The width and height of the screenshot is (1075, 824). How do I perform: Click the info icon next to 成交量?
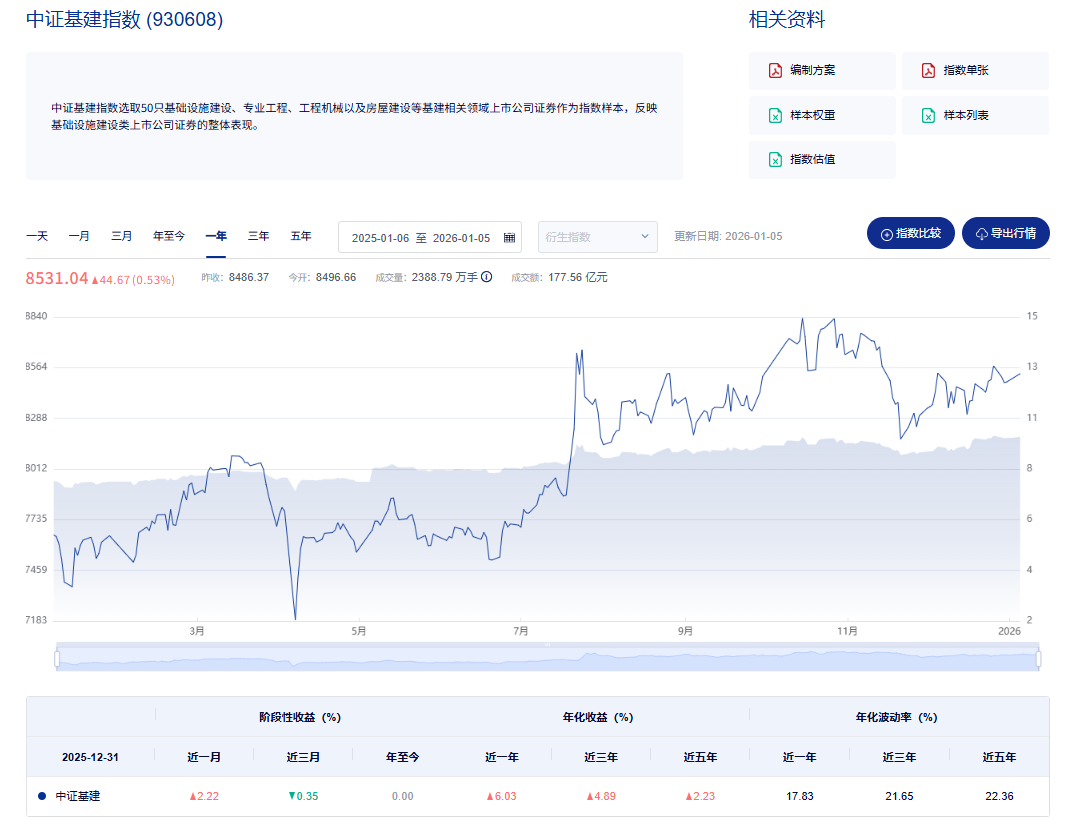(487, 277)
